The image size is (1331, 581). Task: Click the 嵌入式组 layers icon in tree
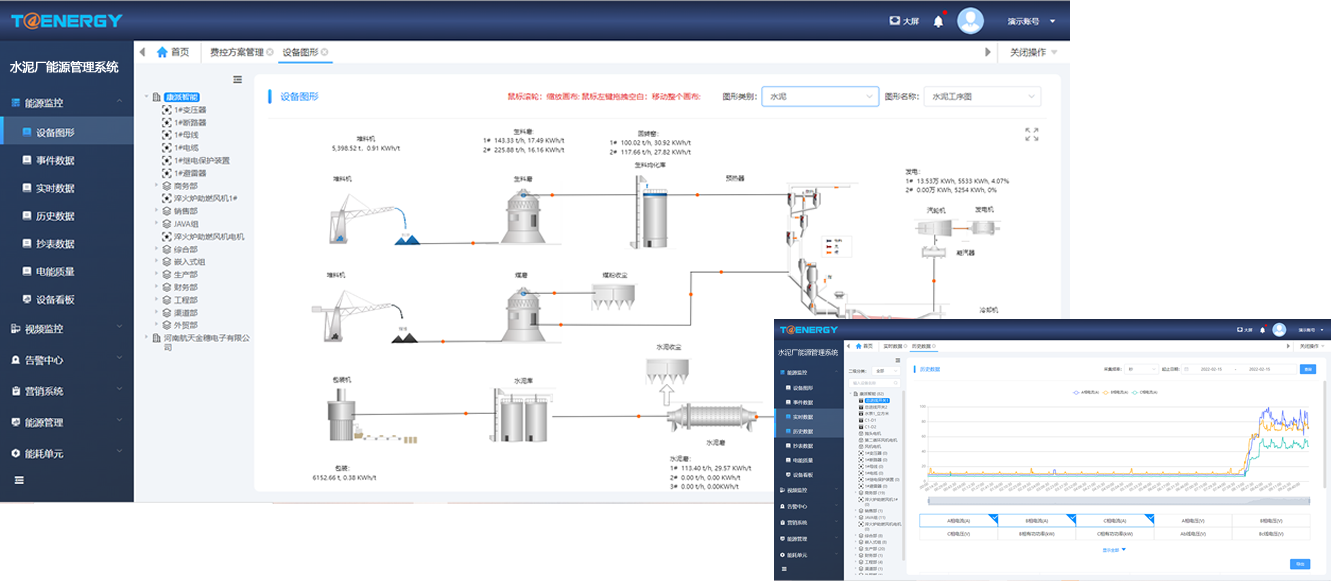point(167,262)
